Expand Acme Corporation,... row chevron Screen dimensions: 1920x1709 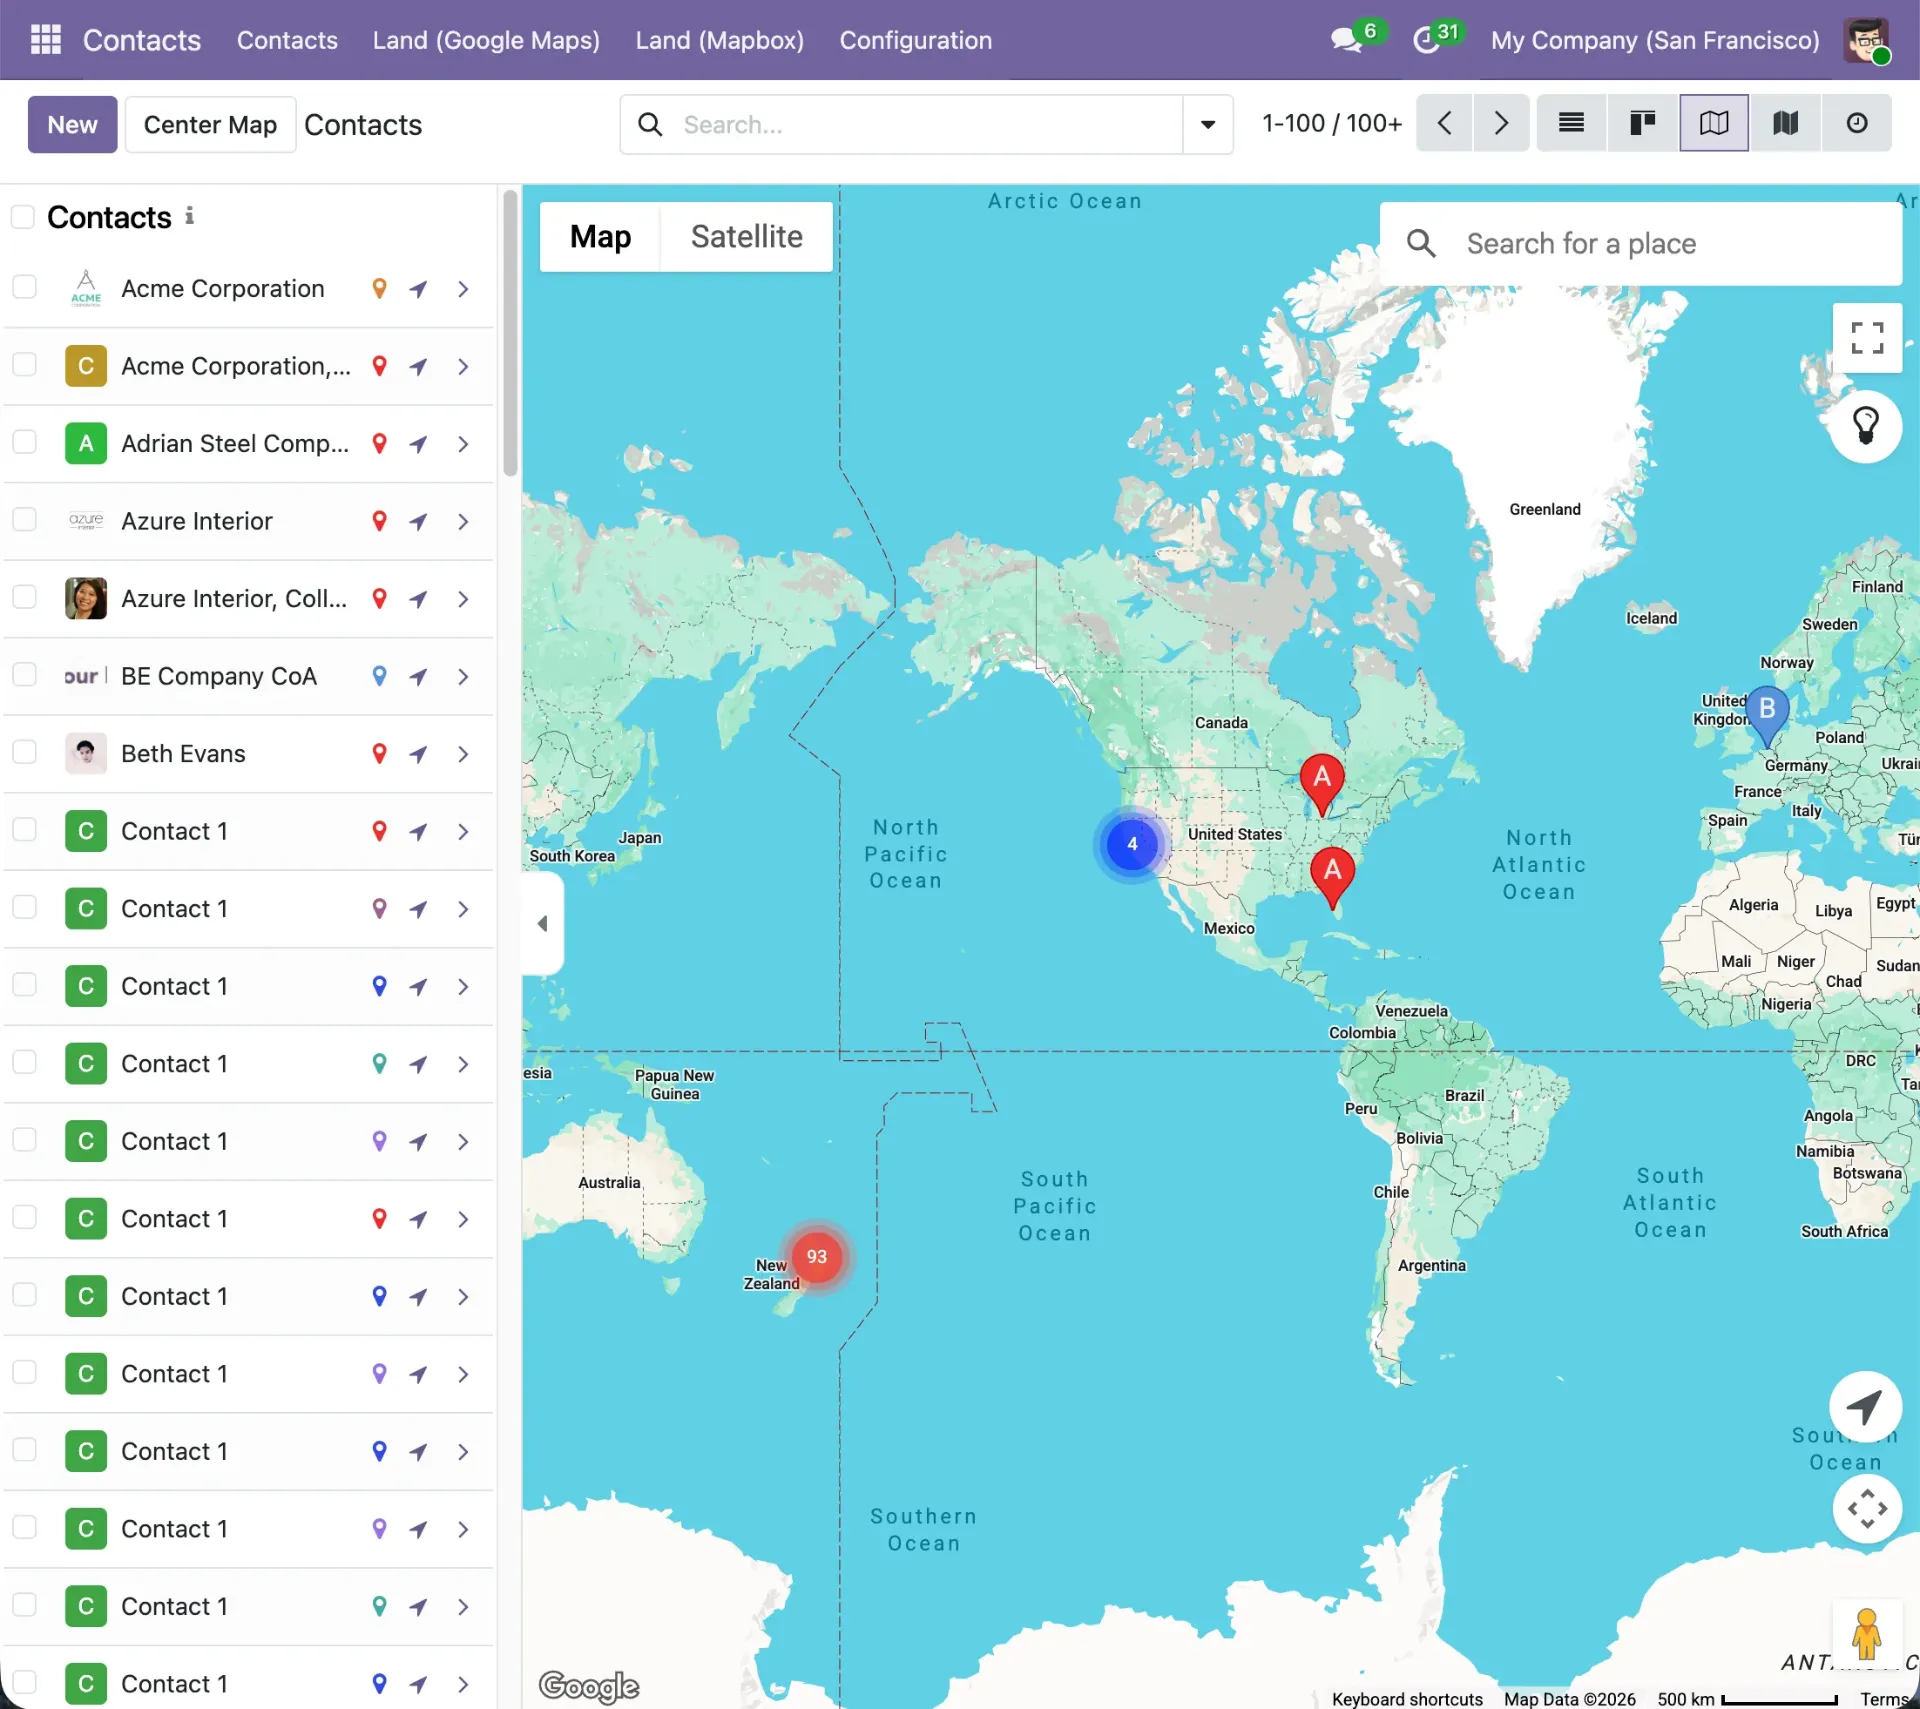tap(463, 366)
